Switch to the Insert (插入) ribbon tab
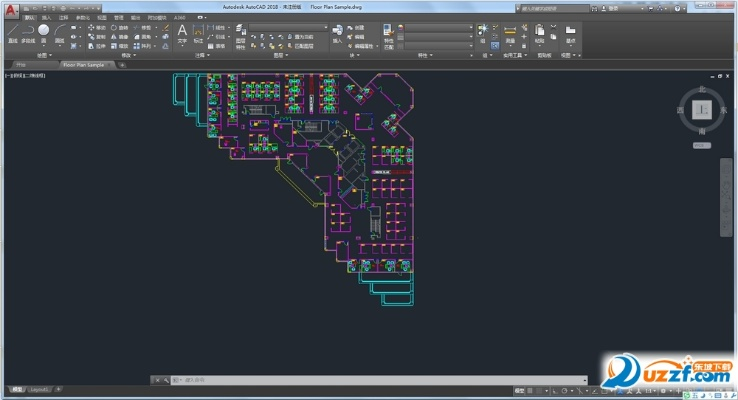This screenshot has width=738, height=400. point(46,18)
